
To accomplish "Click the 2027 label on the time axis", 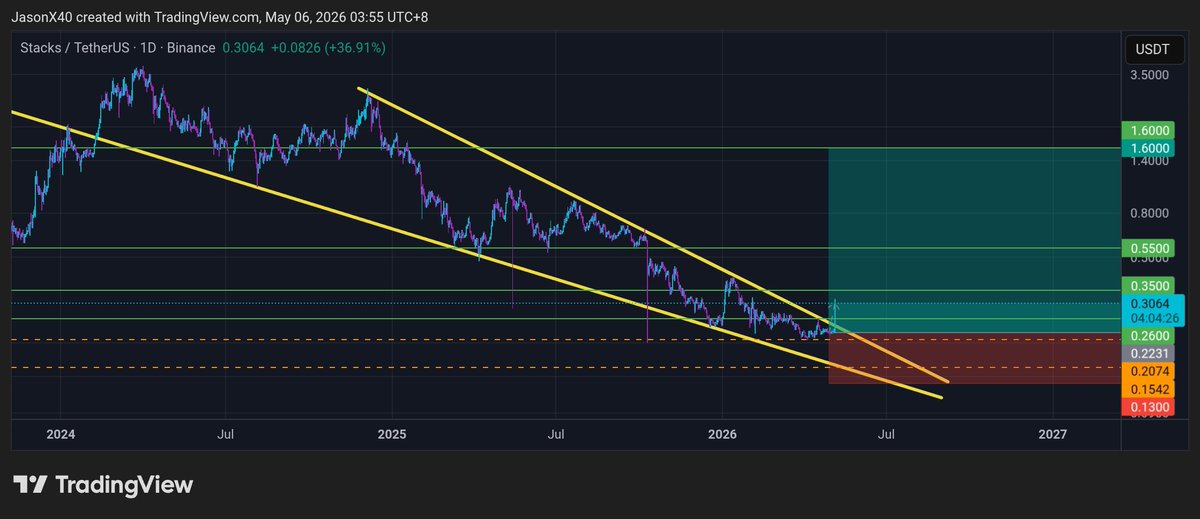I will click(x=1052, y=434).
